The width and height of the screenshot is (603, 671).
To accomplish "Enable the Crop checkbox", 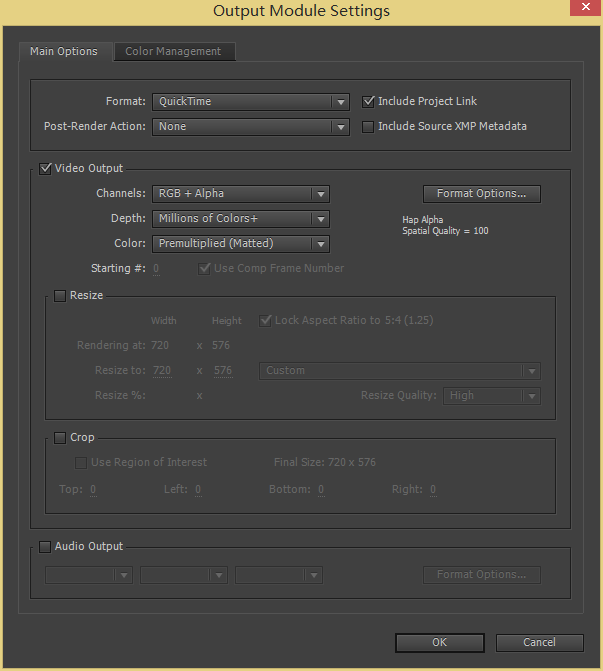I will [60, 438].
